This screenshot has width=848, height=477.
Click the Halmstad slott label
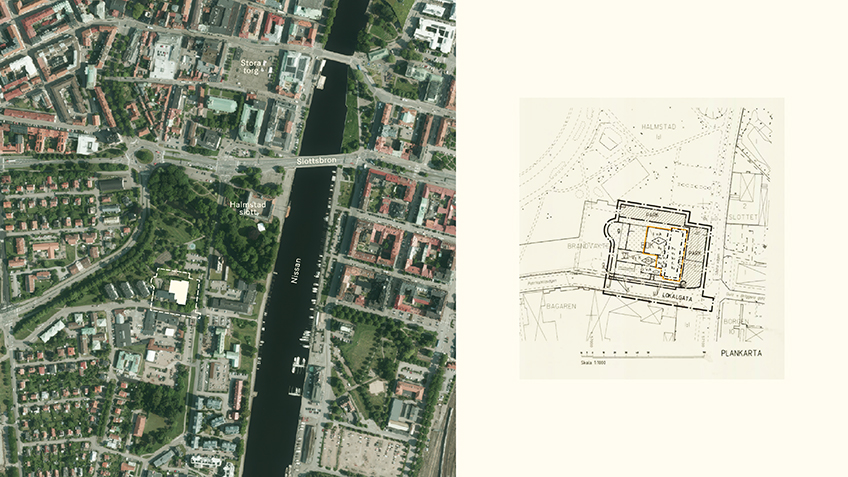coord(247,208)
